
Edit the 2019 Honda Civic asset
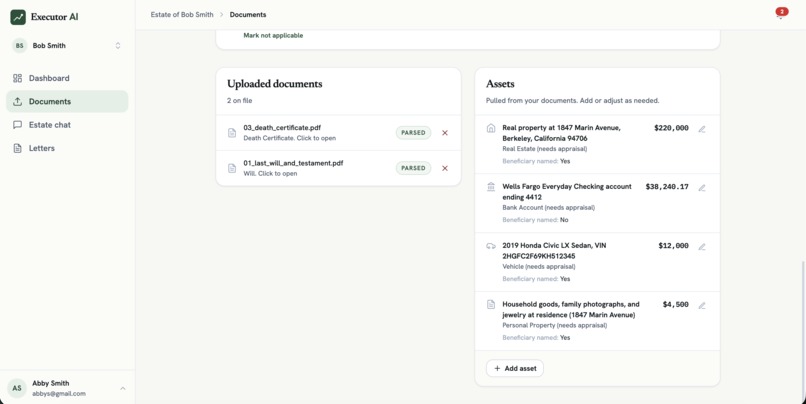[702, 247]
